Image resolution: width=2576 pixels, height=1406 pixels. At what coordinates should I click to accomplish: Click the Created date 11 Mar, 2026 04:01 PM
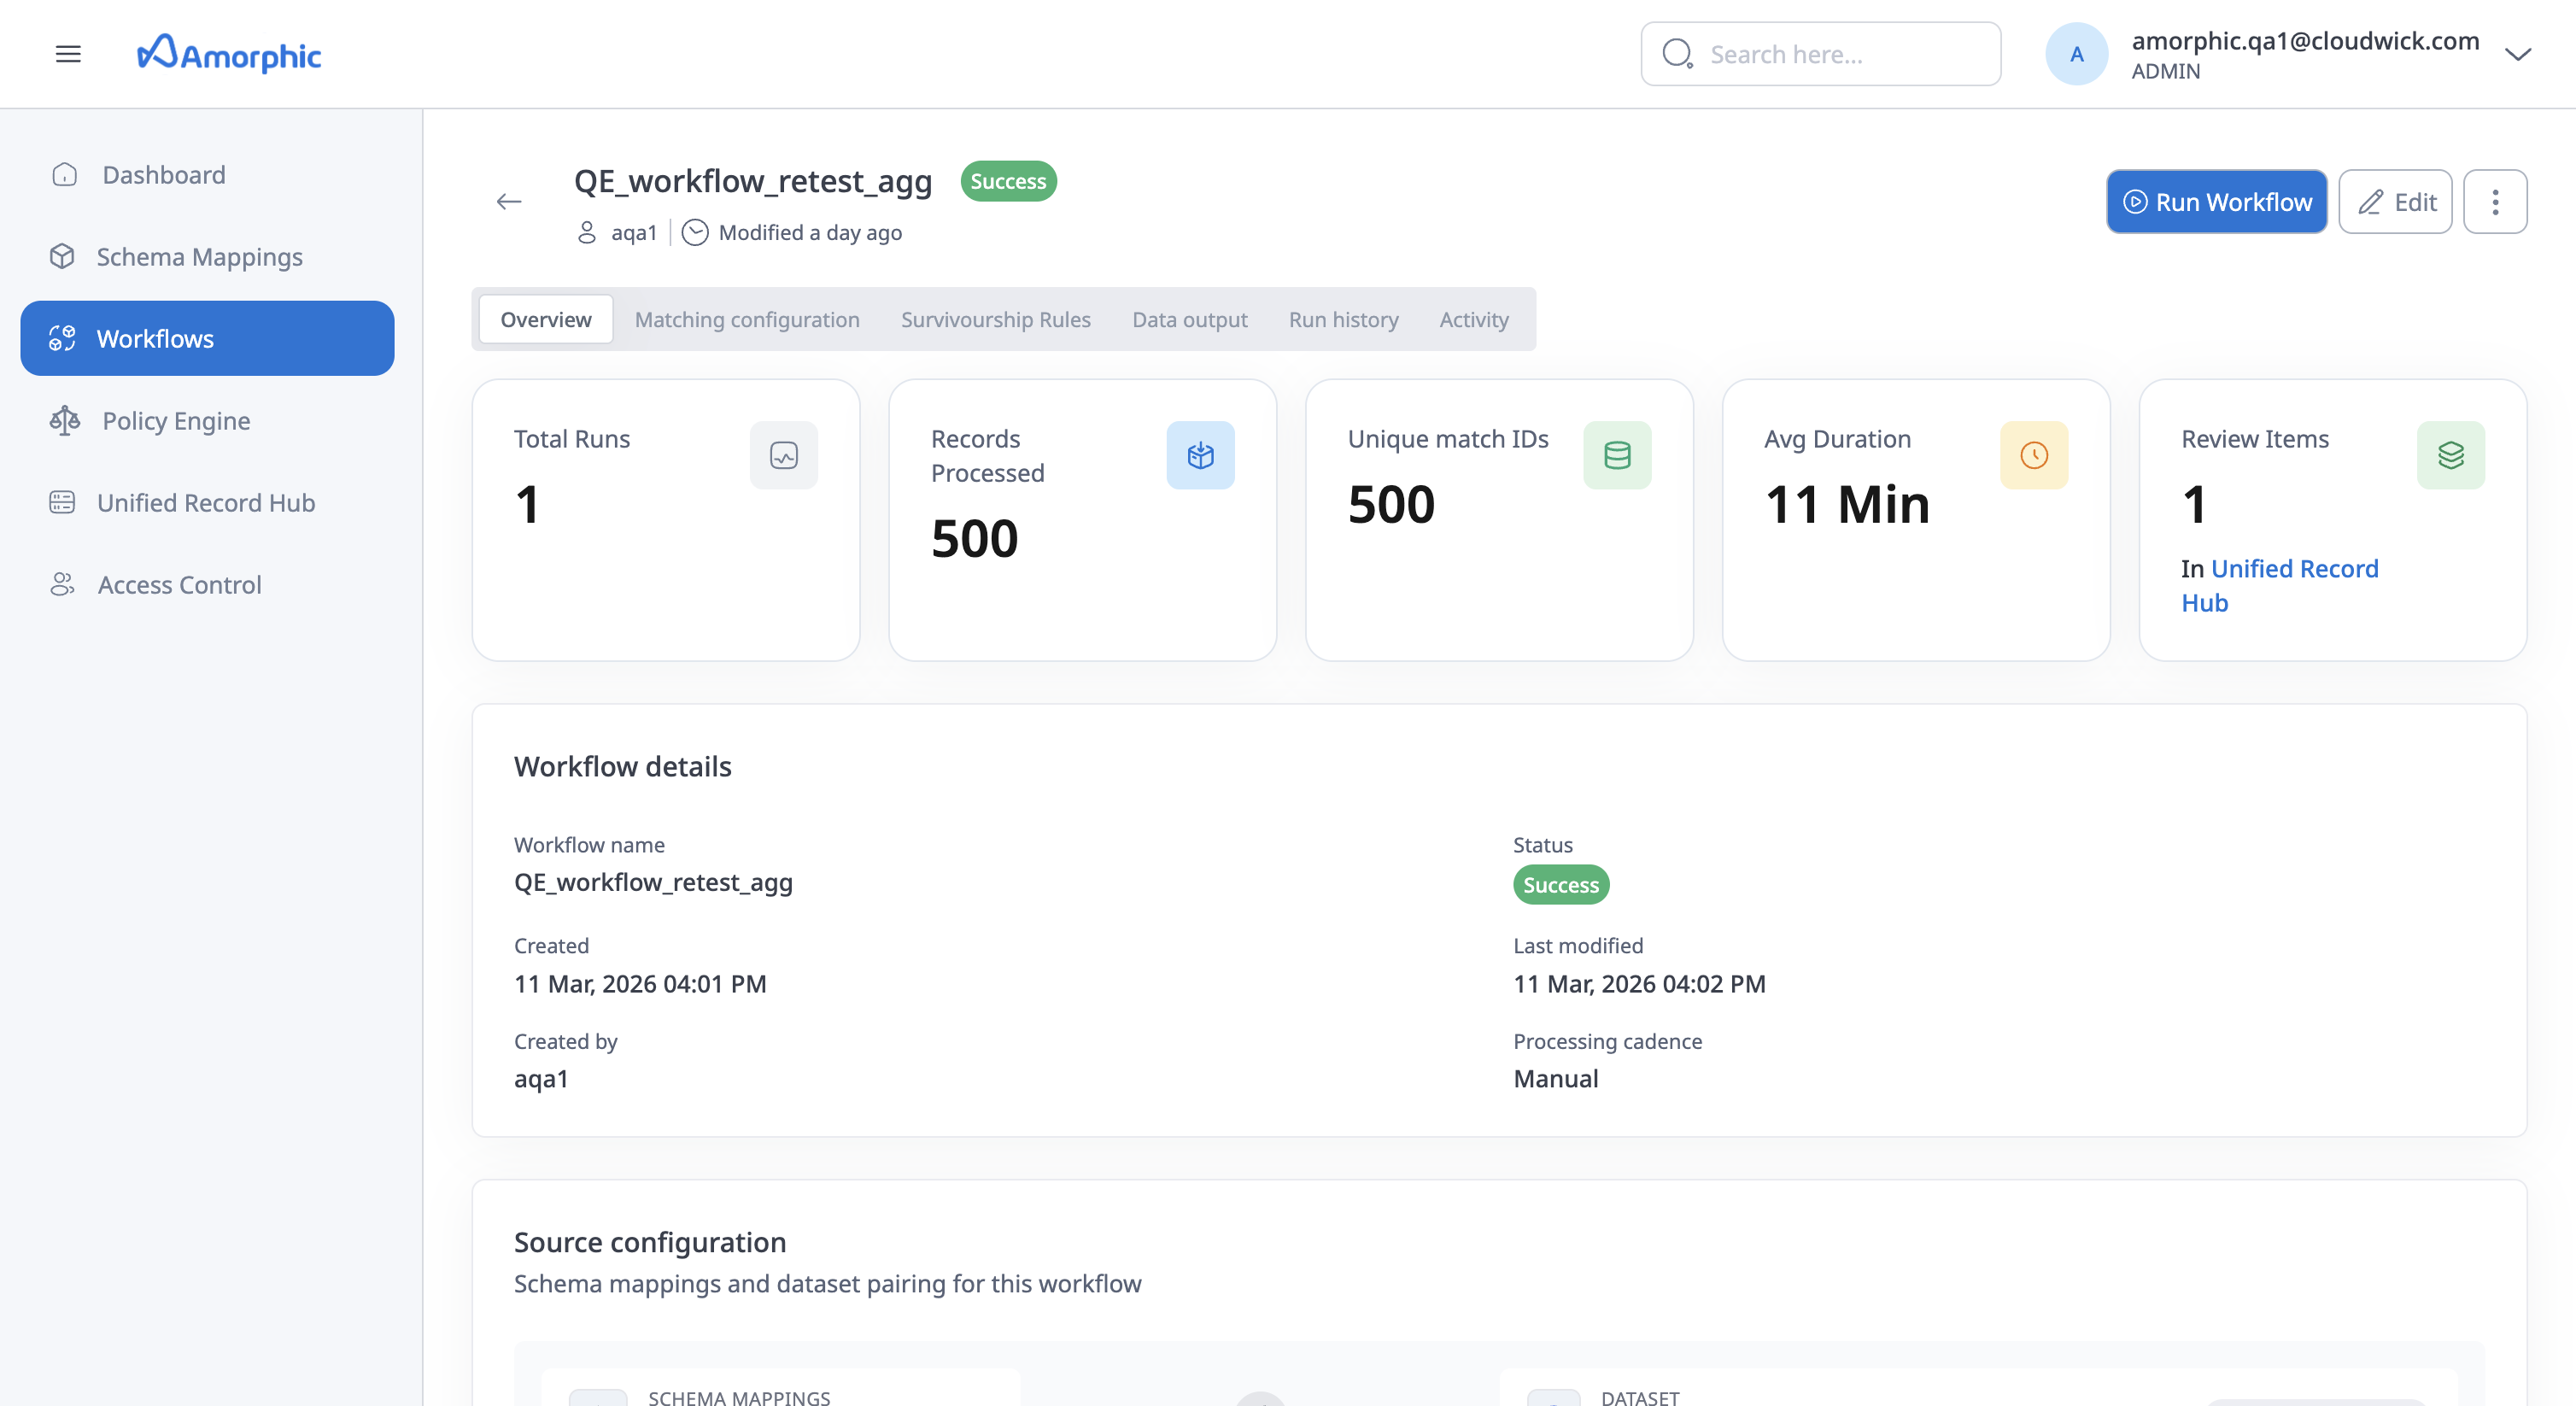point(640,984)
